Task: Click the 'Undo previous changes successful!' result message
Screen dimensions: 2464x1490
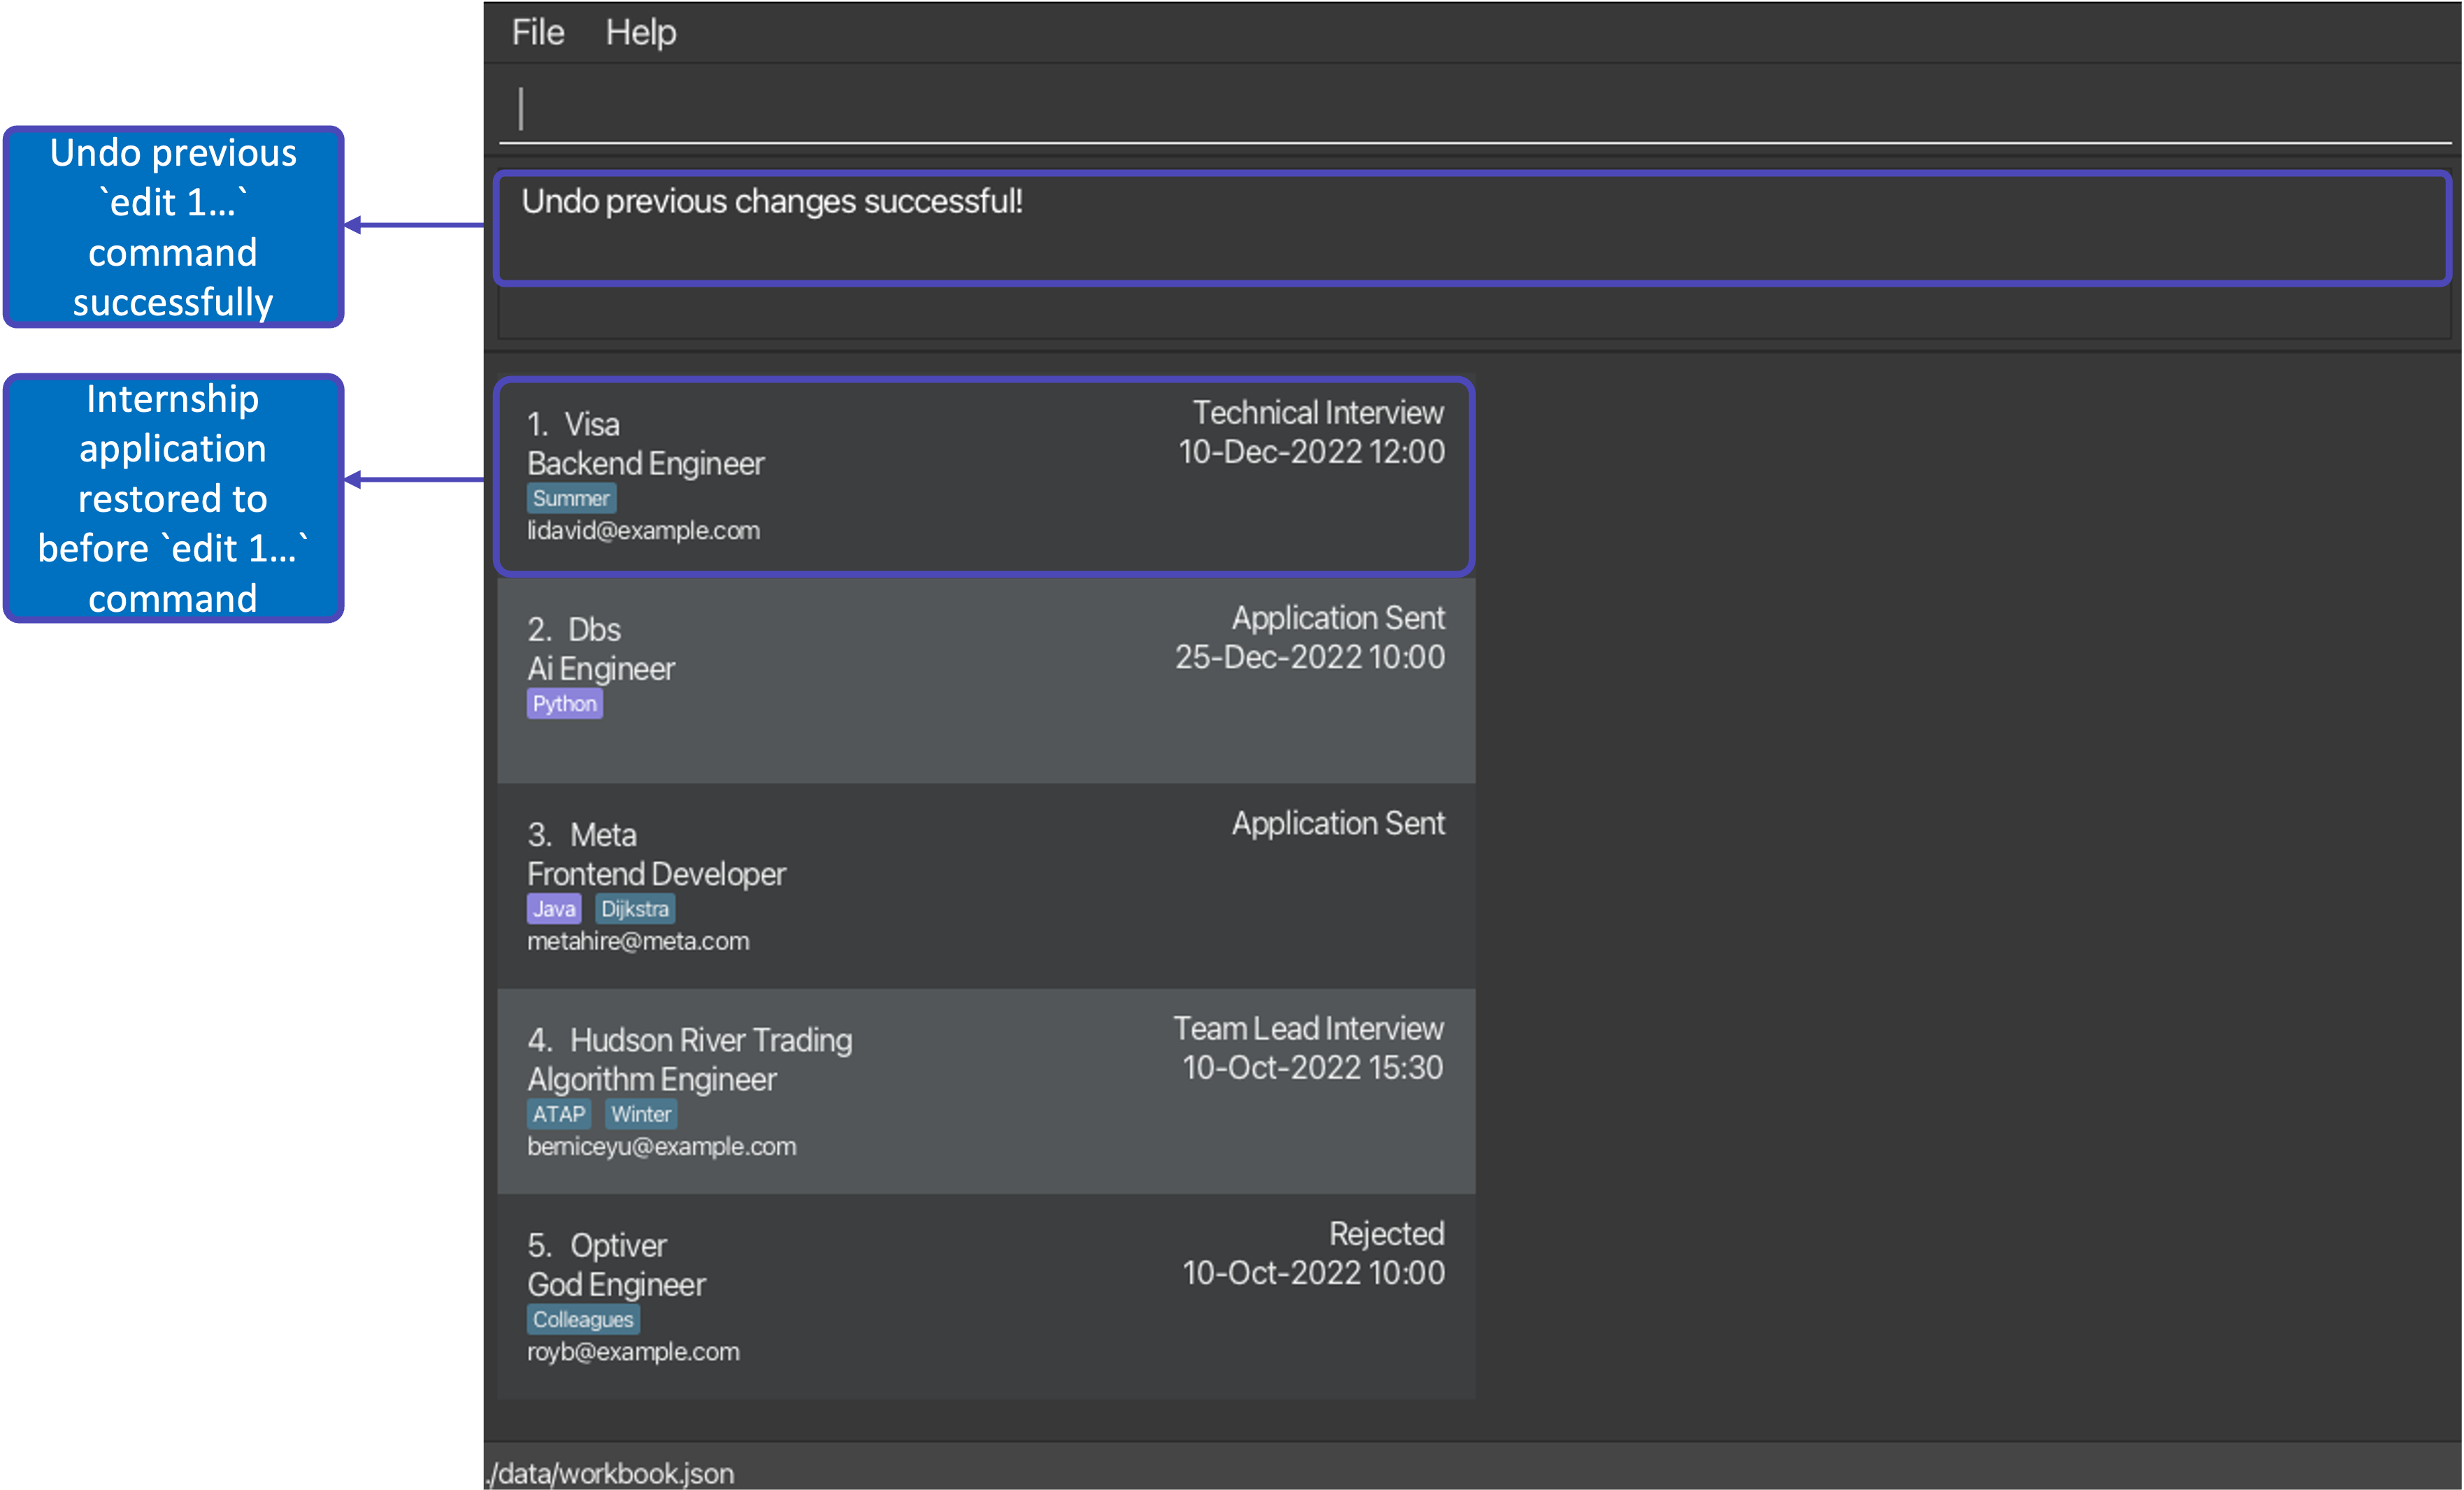Action: click(x=772, y=201)
